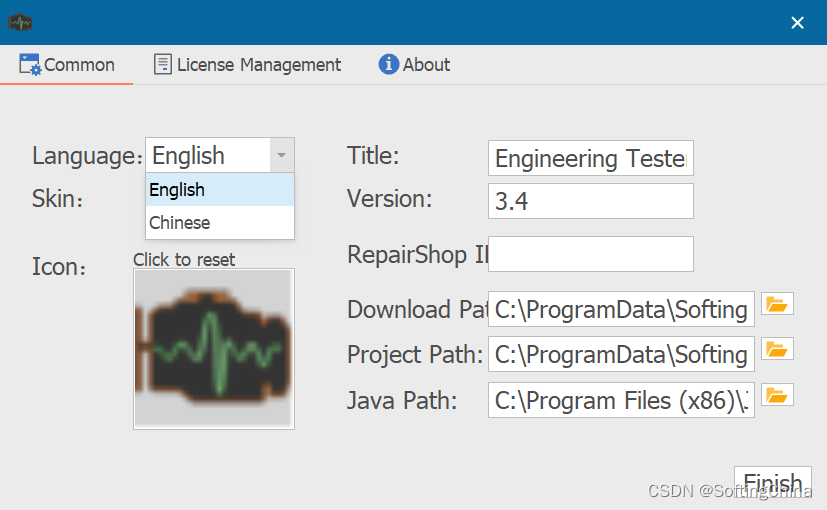The image size is (827, 510).
Task: Click the Java Path text field
Action: (621, 400)
